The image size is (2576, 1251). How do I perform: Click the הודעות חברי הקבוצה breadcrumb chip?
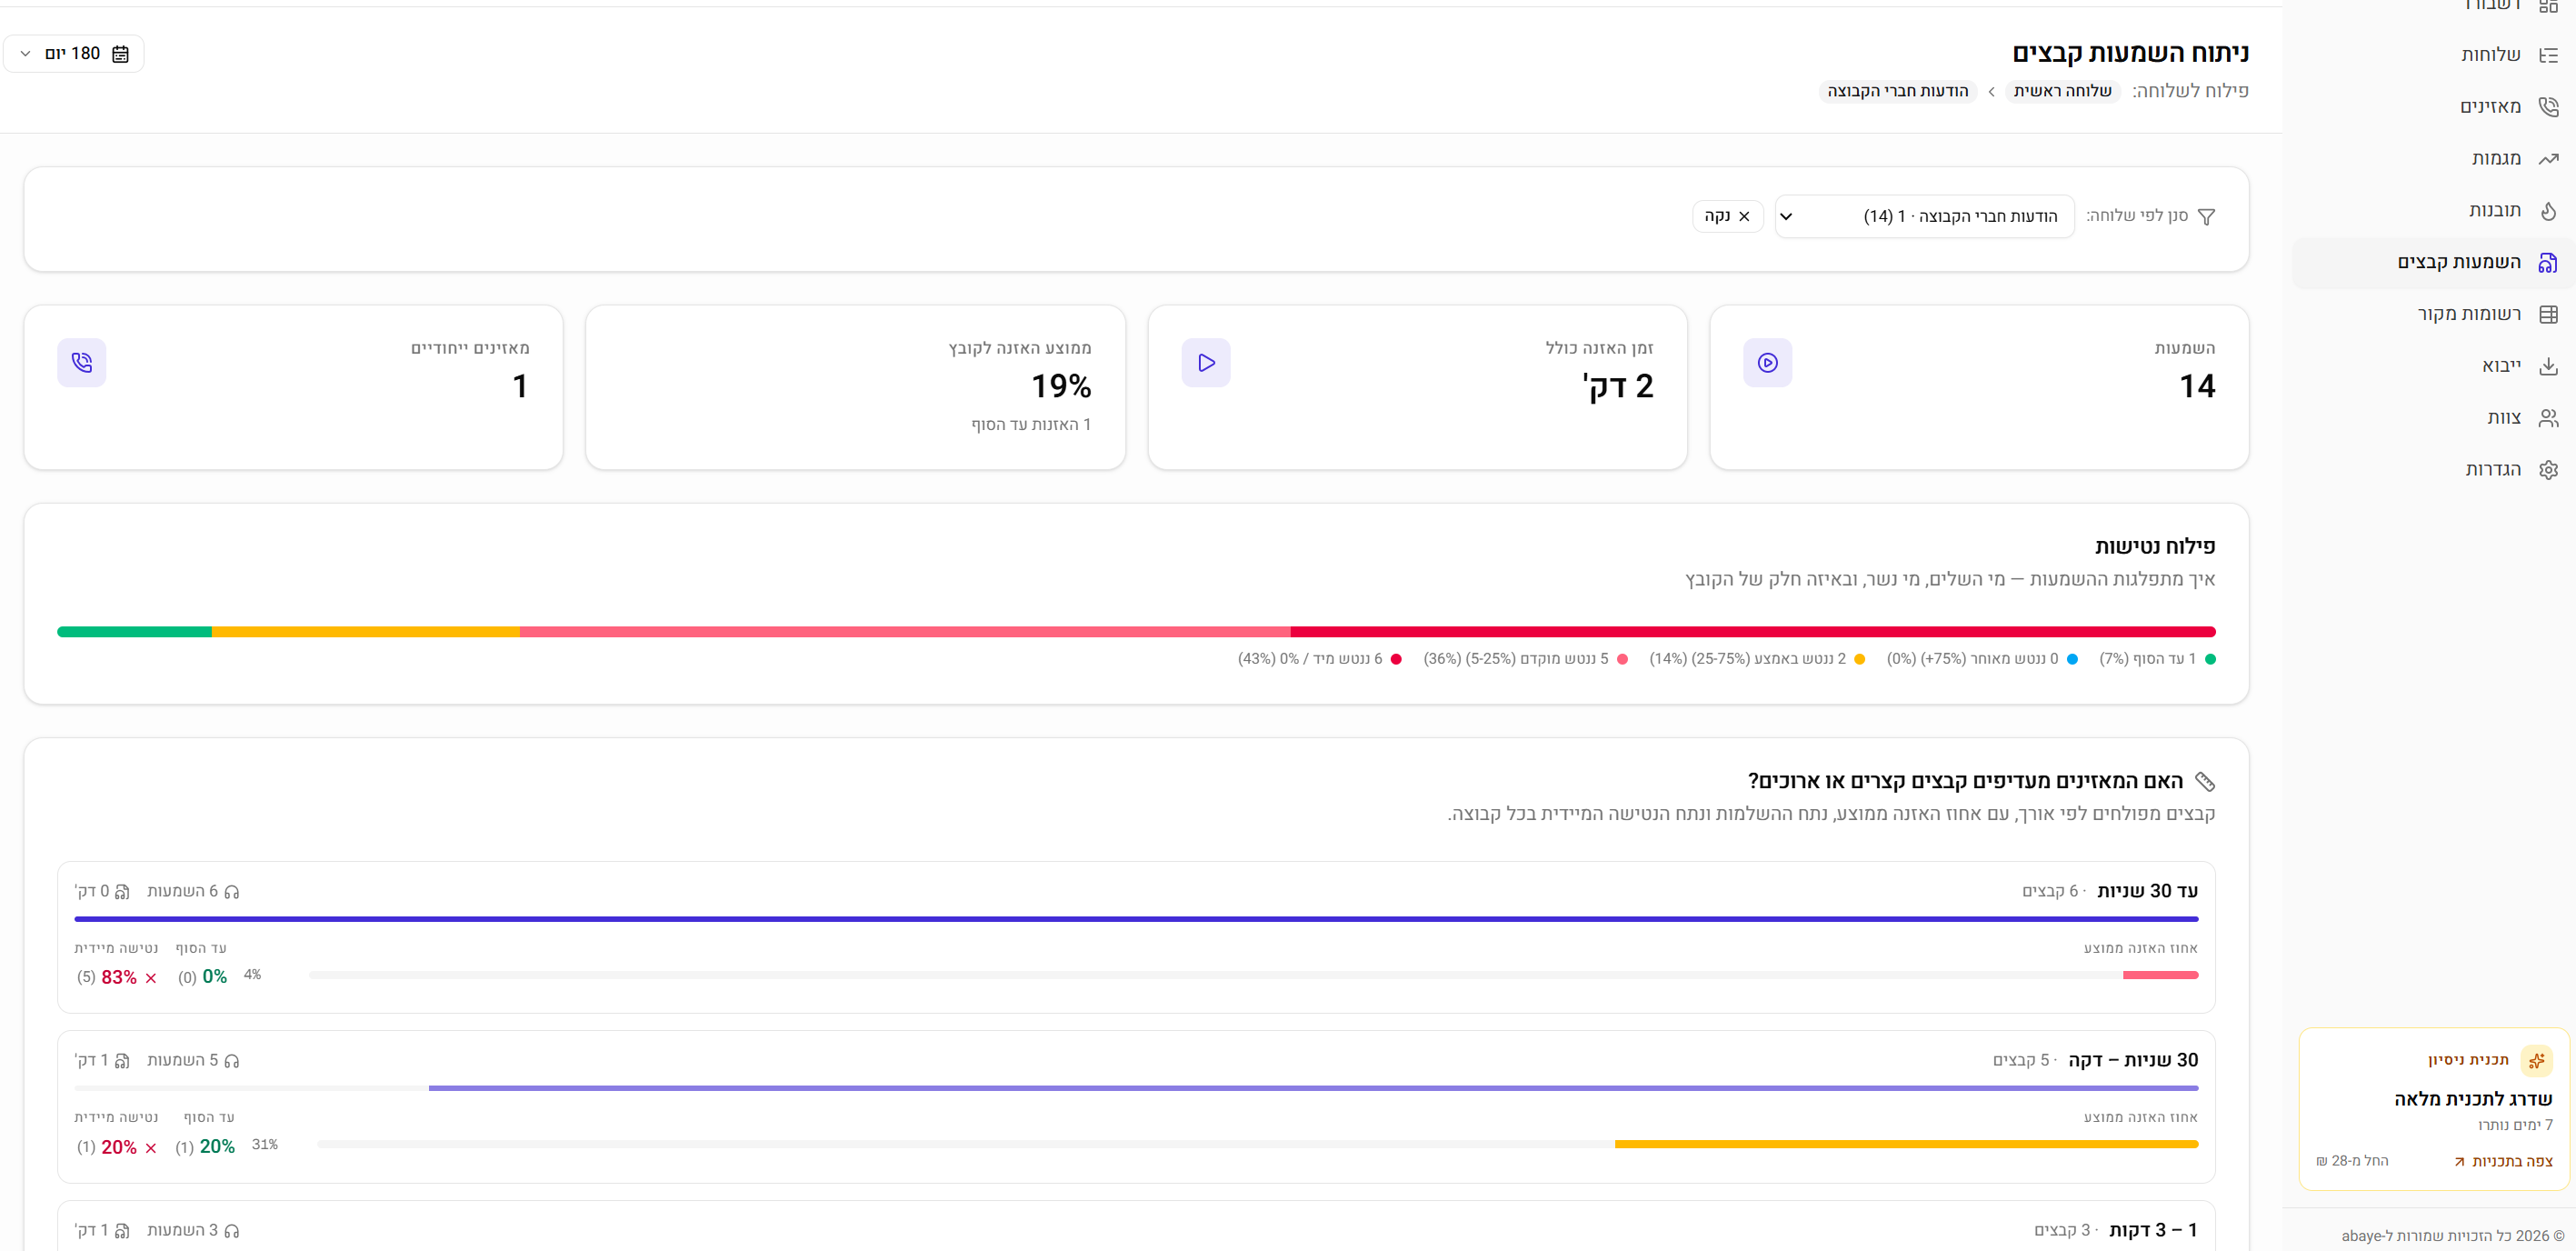coord(1897,91)
